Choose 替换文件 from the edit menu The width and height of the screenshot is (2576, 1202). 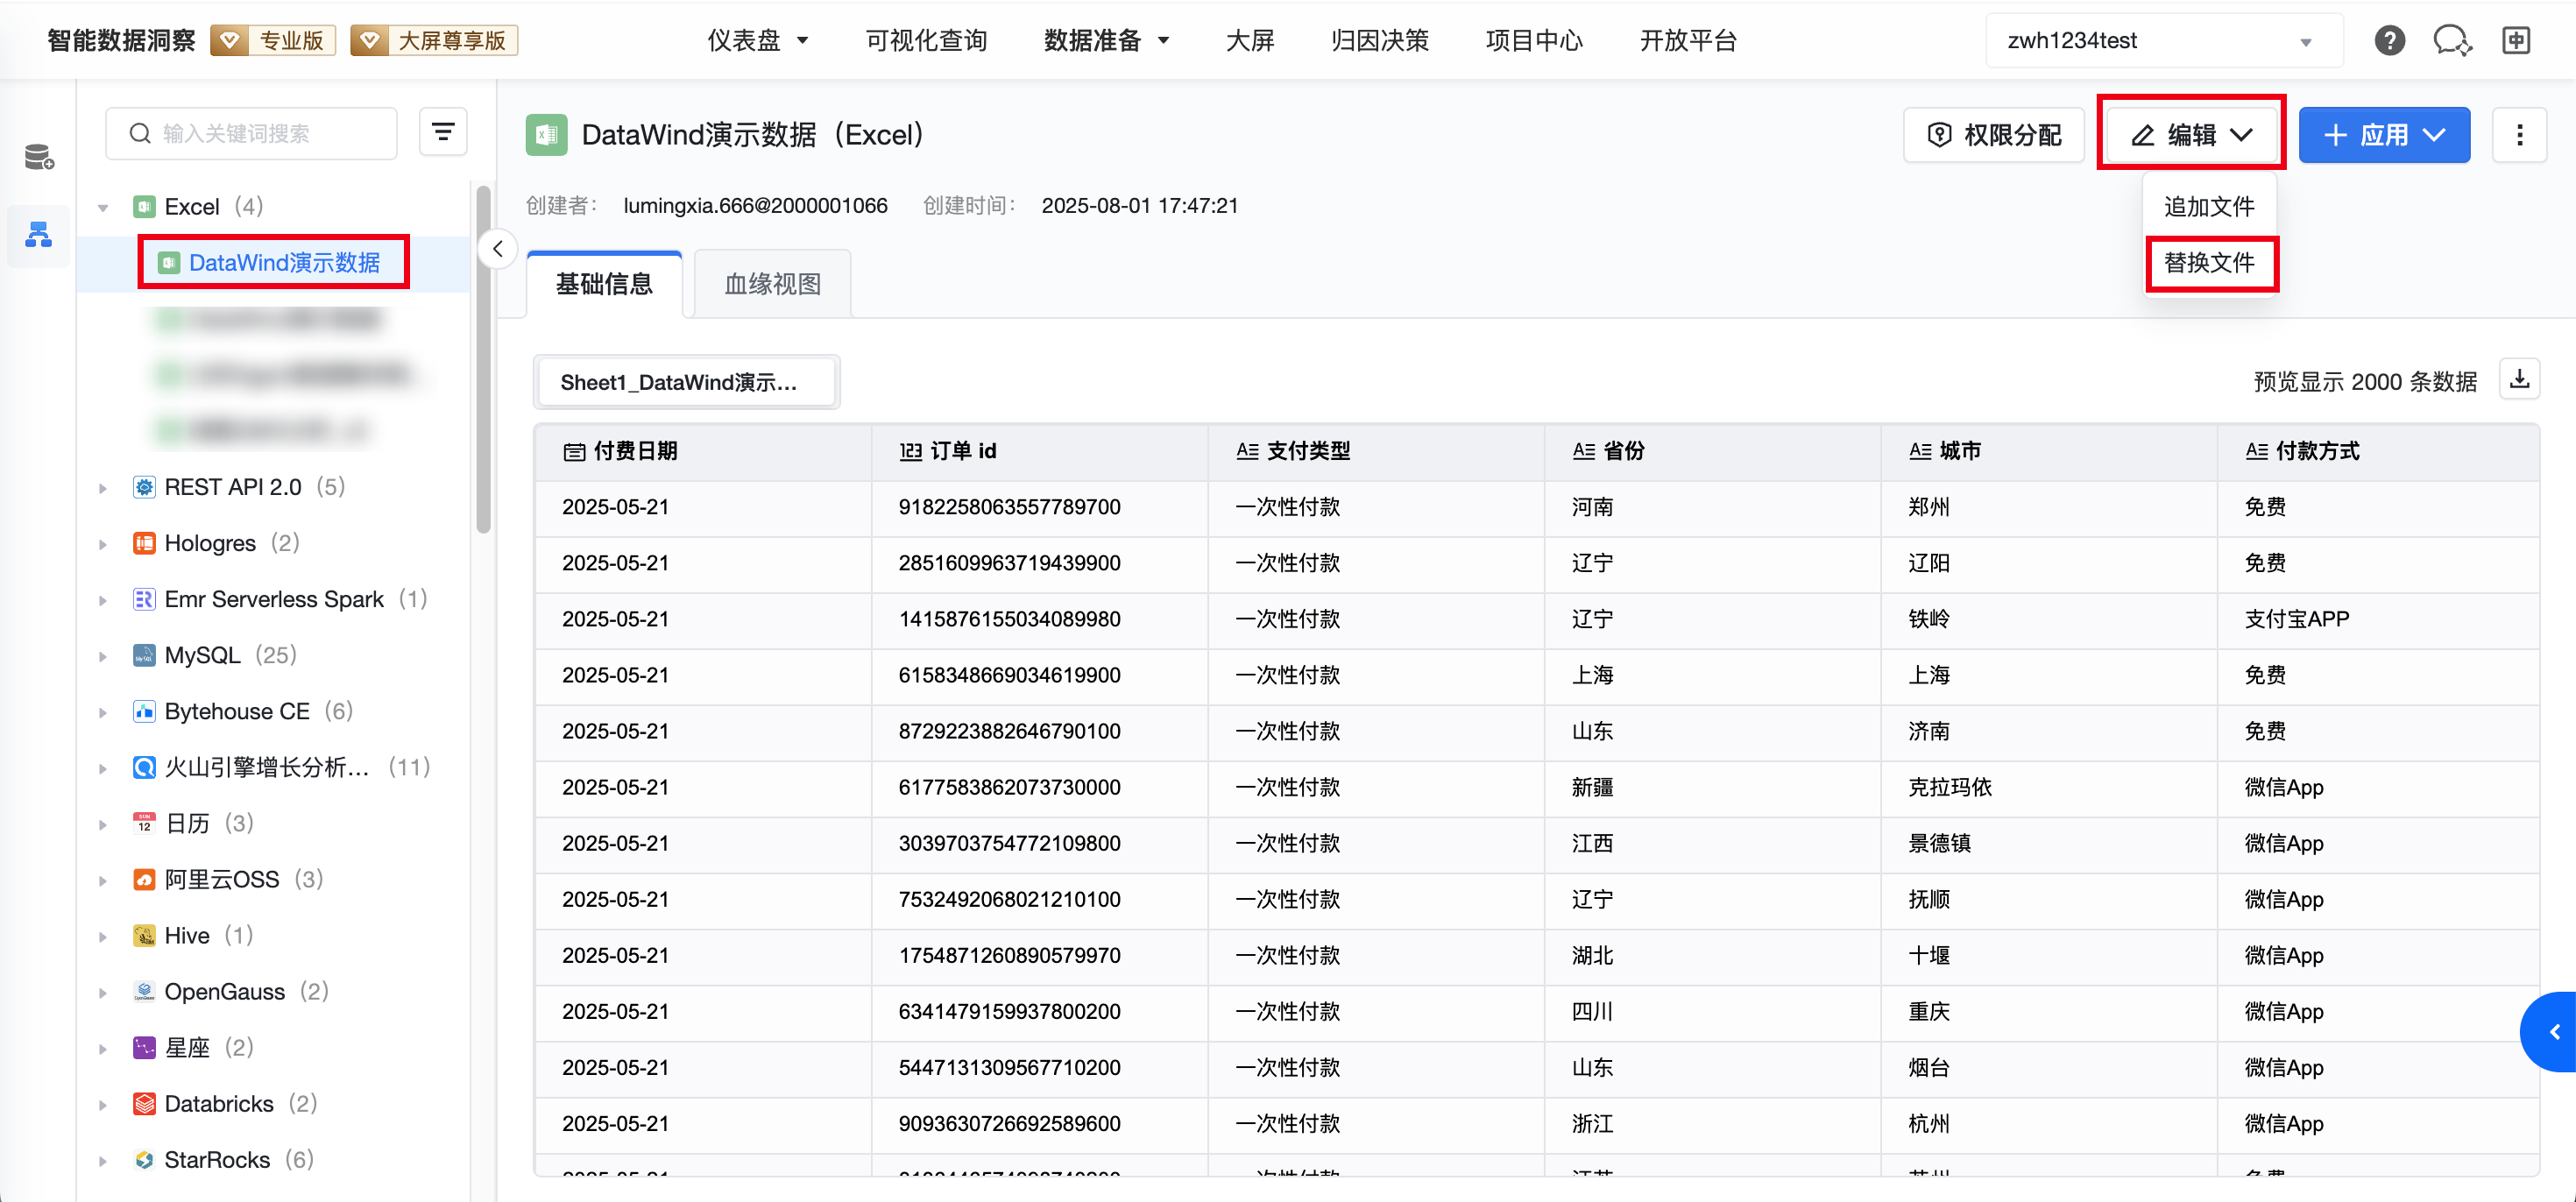click(x=2209, y=263)
